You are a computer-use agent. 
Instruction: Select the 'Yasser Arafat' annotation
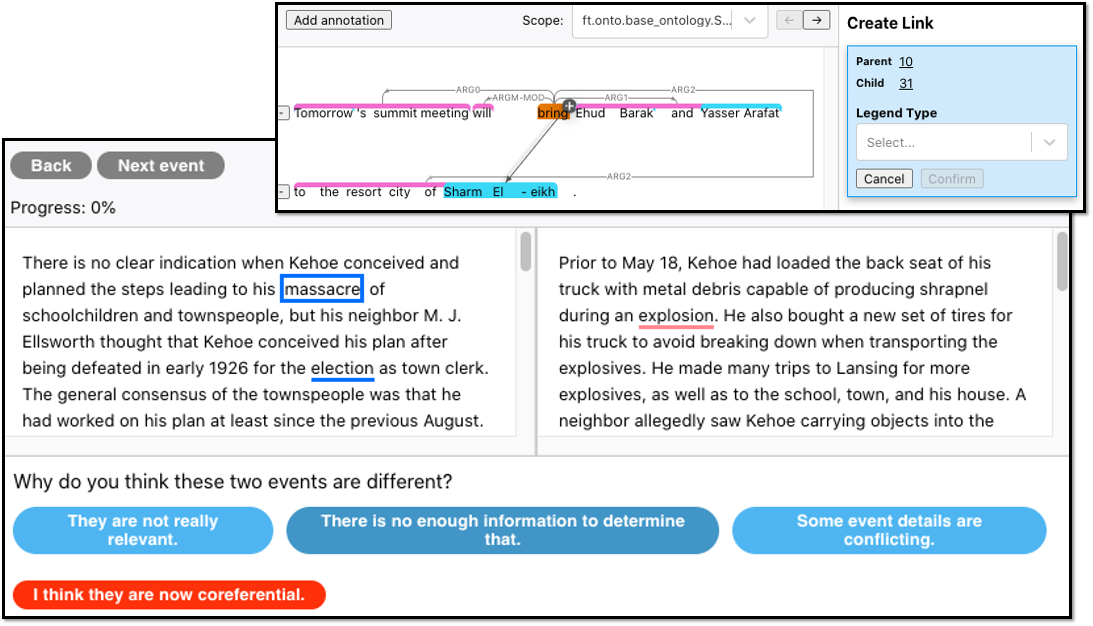point(740,113)
